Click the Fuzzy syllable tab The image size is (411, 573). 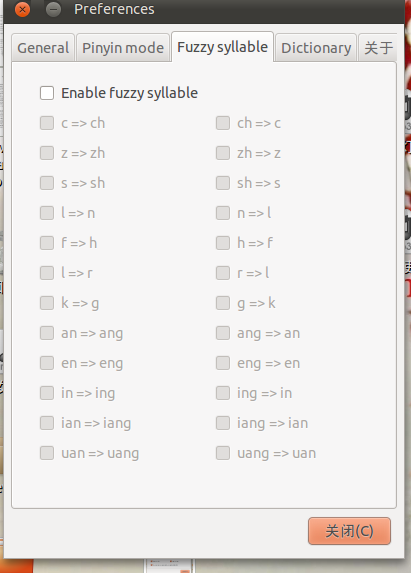click(222, 47)
